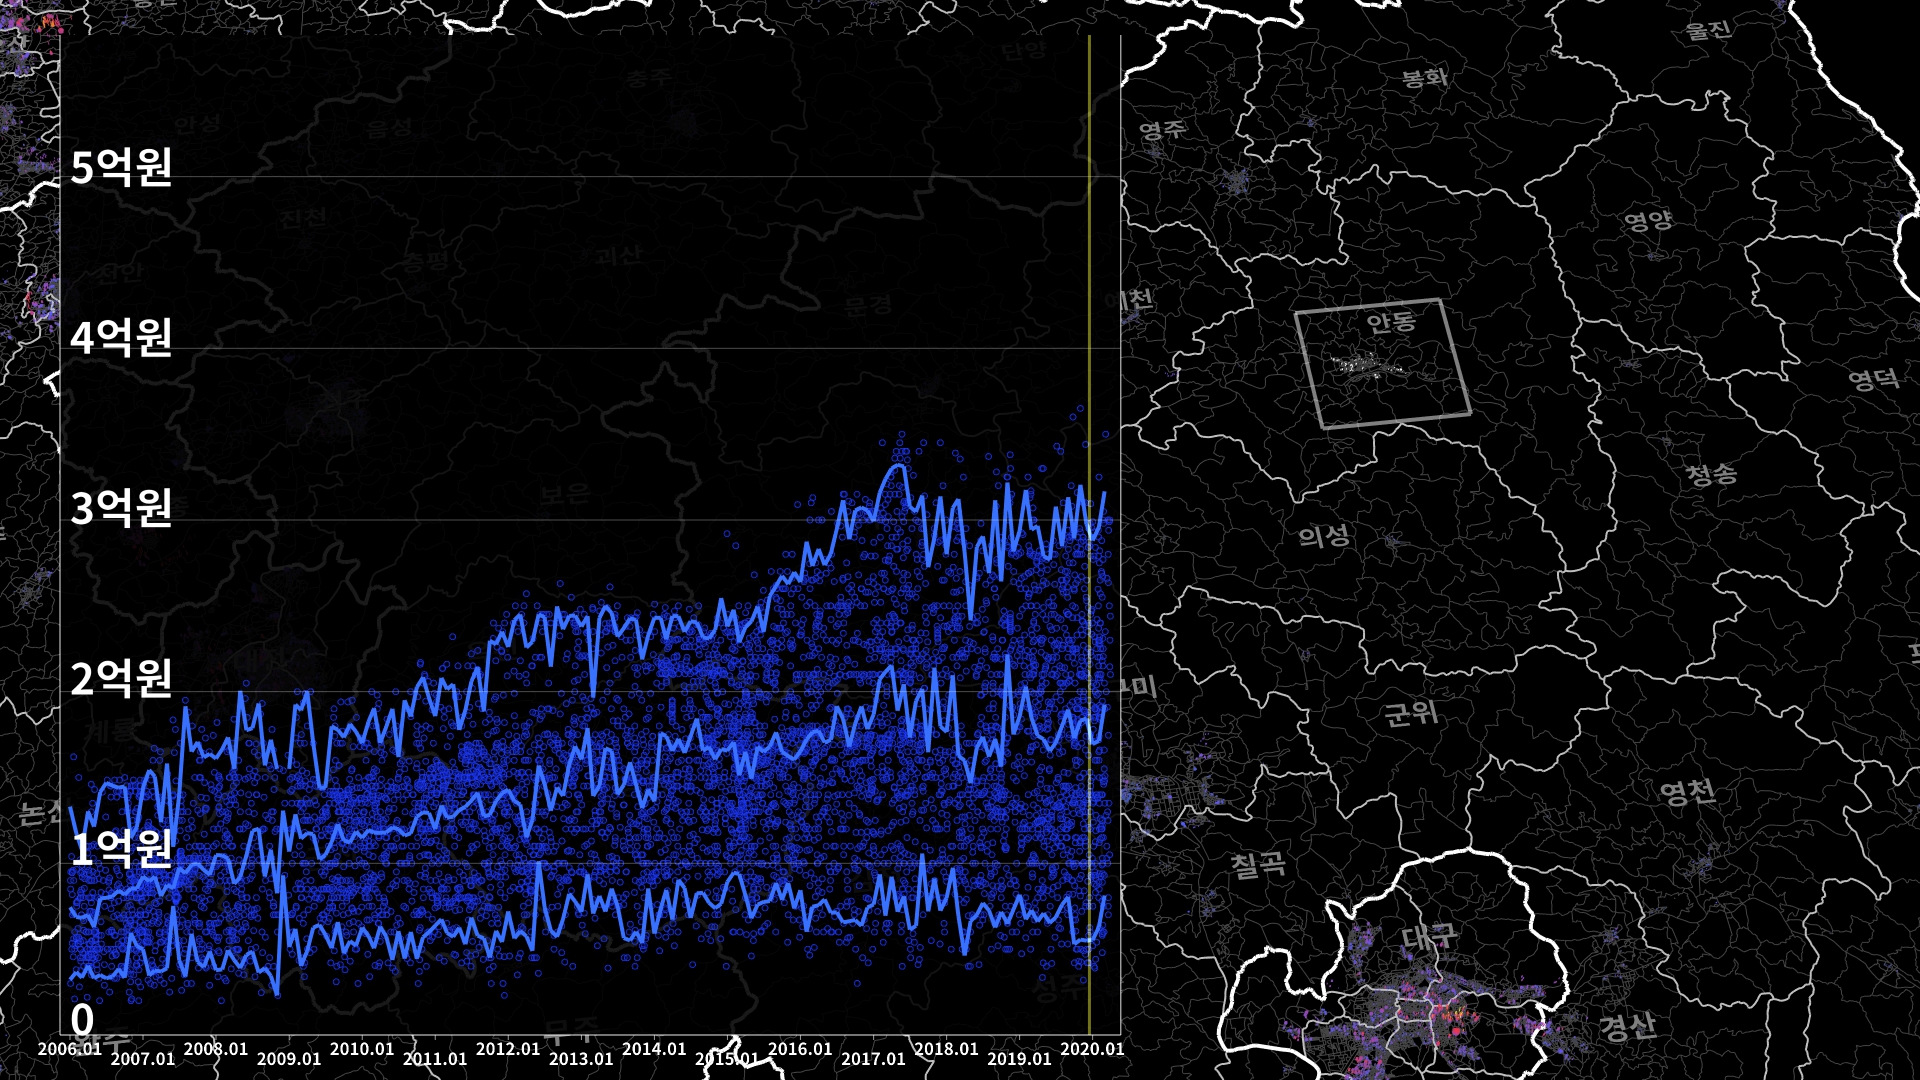Click the 칠곡 region label
The width and height of the screenshot is (1920, 1080).
click(x=1258, y=864)
